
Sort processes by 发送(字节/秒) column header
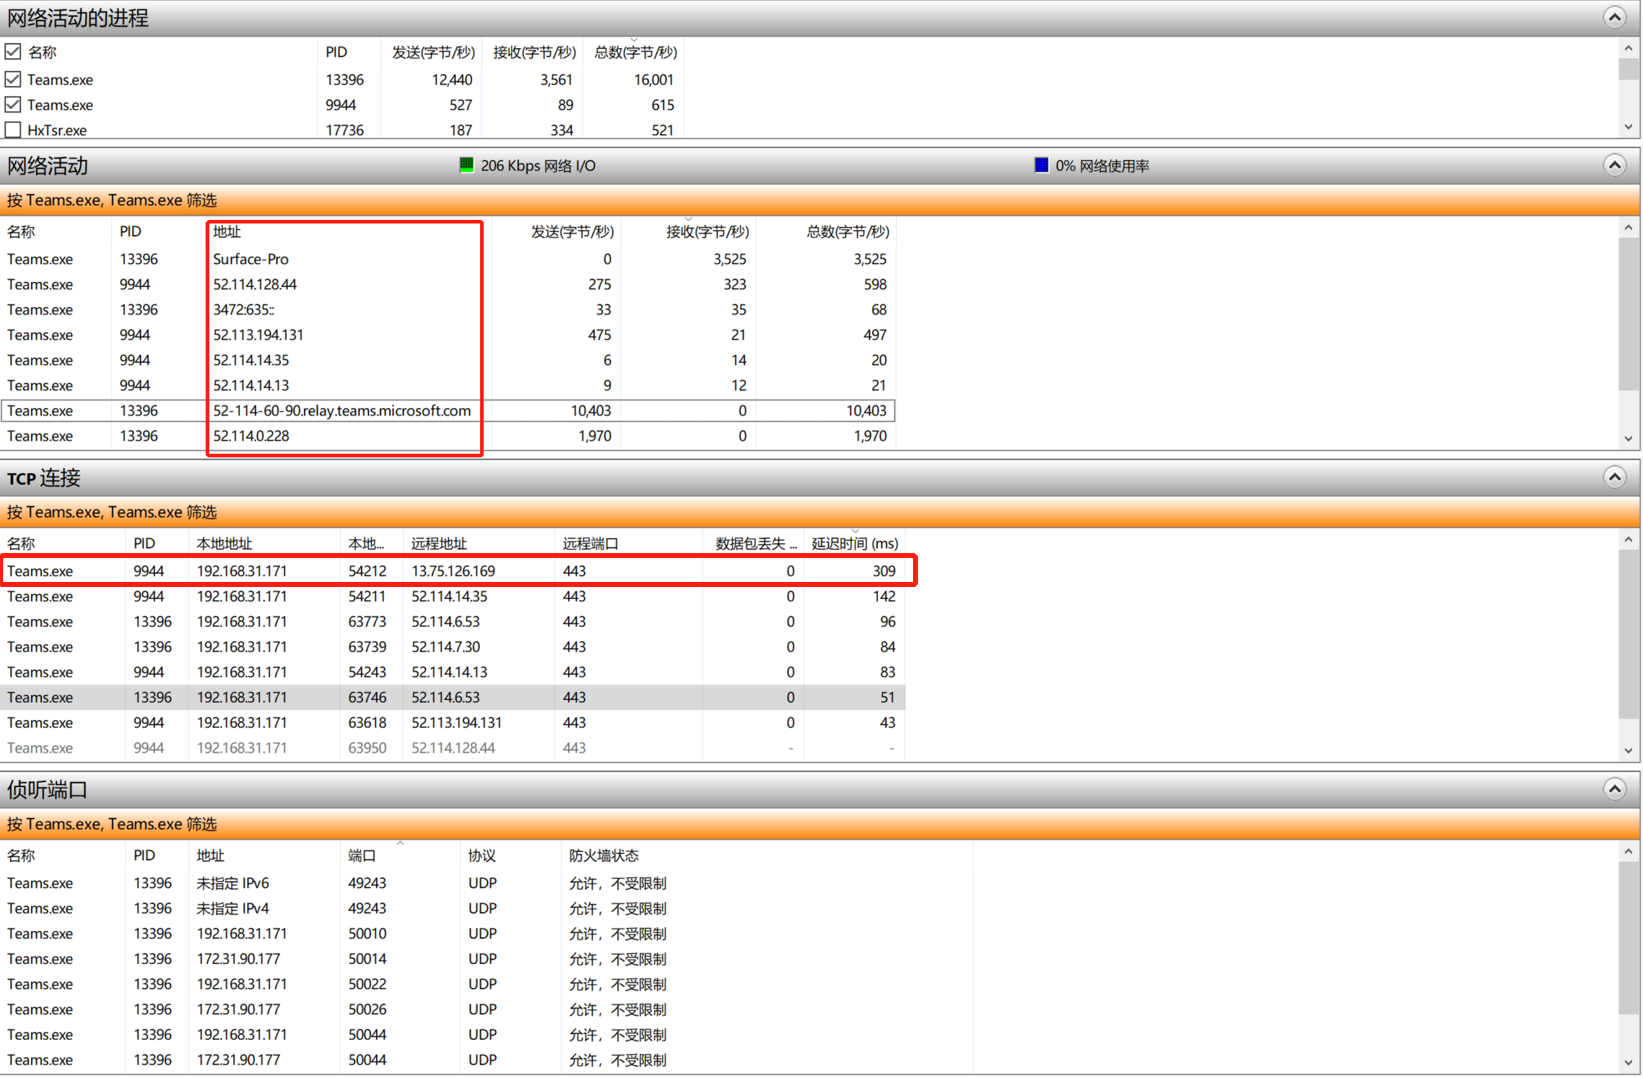point(432,52)
